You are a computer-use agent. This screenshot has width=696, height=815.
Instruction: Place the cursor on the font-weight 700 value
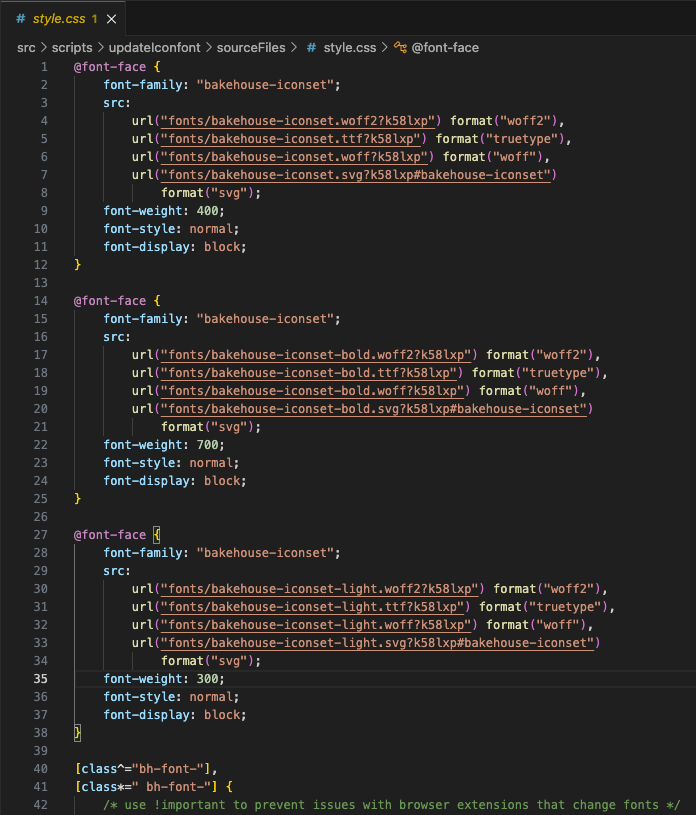208,445
